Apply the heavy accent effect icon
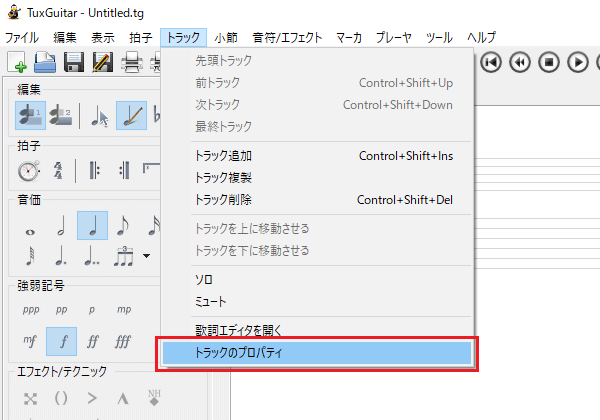Image resolution: width=600 pixels, height=420 pixels. pyautogui.click(x=123, y=399)
